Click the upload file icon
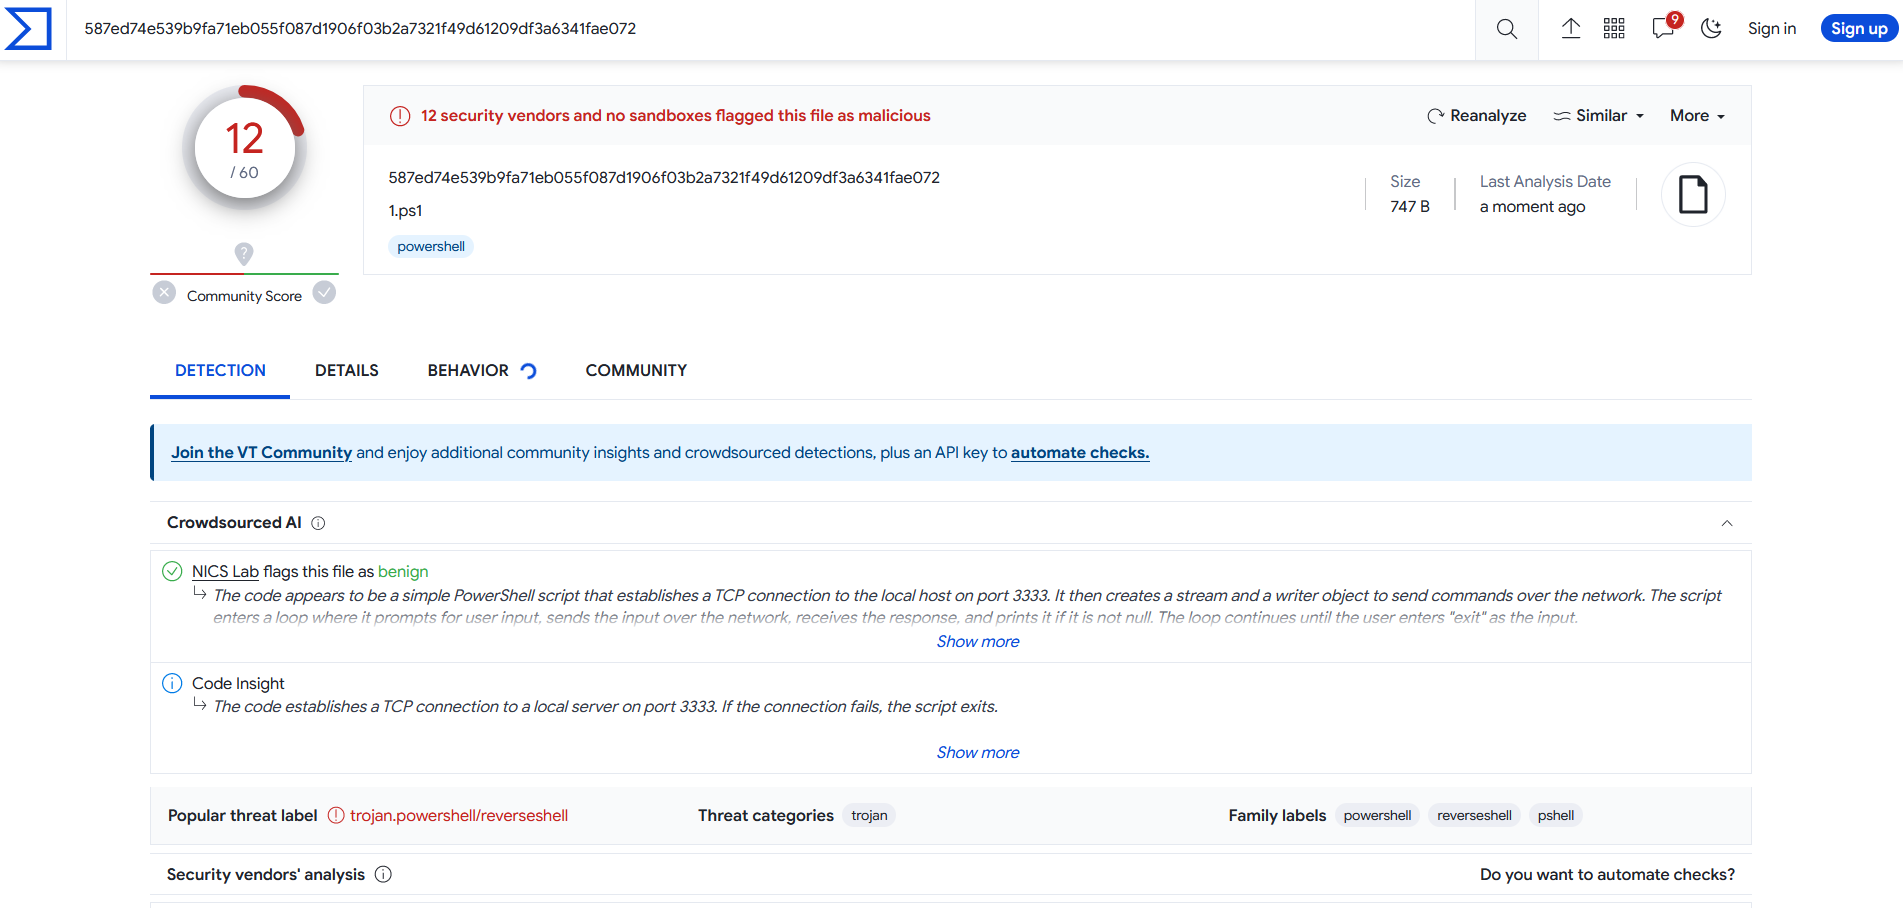This screenshot has width=1903, height=908. pyautogui.click(x=1571, y=29)
